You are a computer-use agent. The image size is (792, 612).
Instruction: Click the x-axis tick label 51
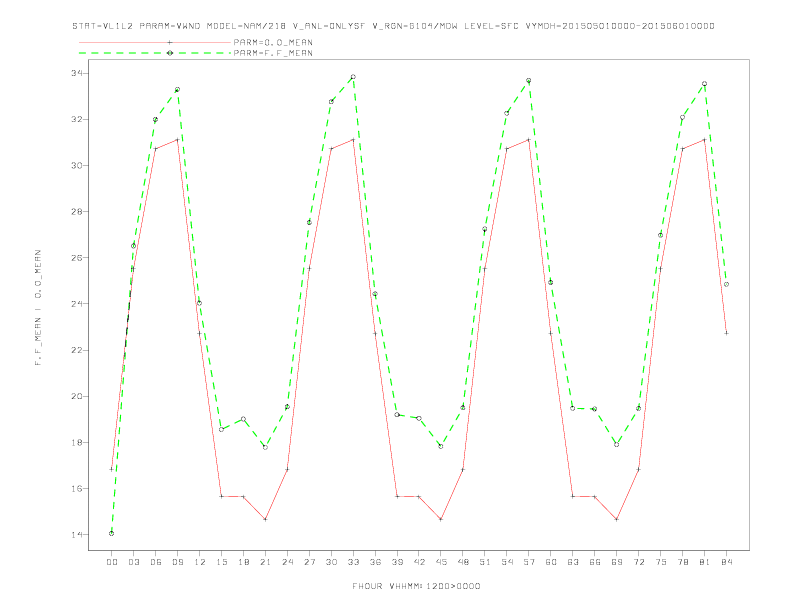tap(485, 562)
